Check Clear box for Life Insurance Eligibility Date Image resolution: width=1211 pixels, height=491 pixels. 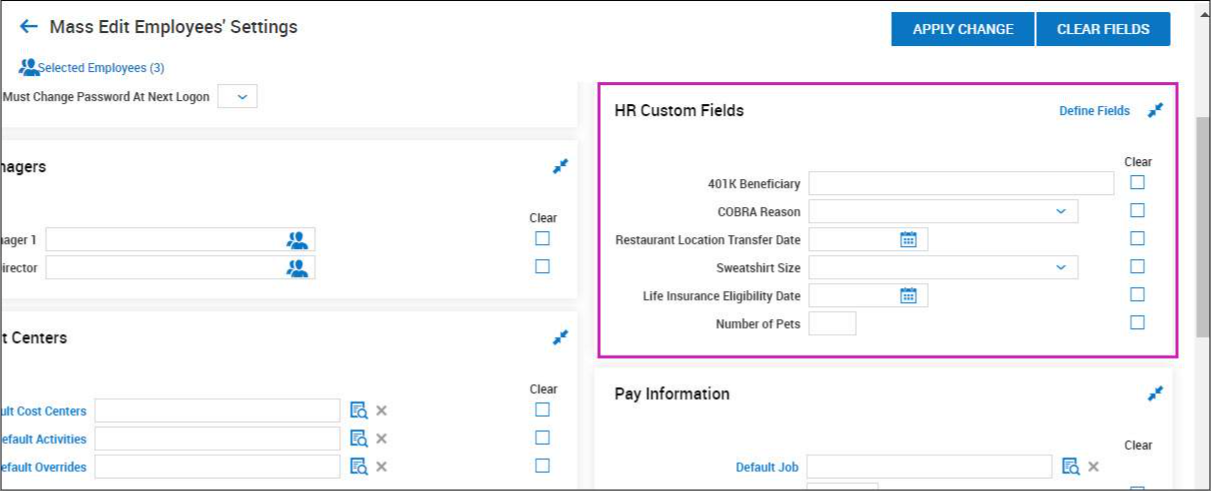pos(1137,294)
